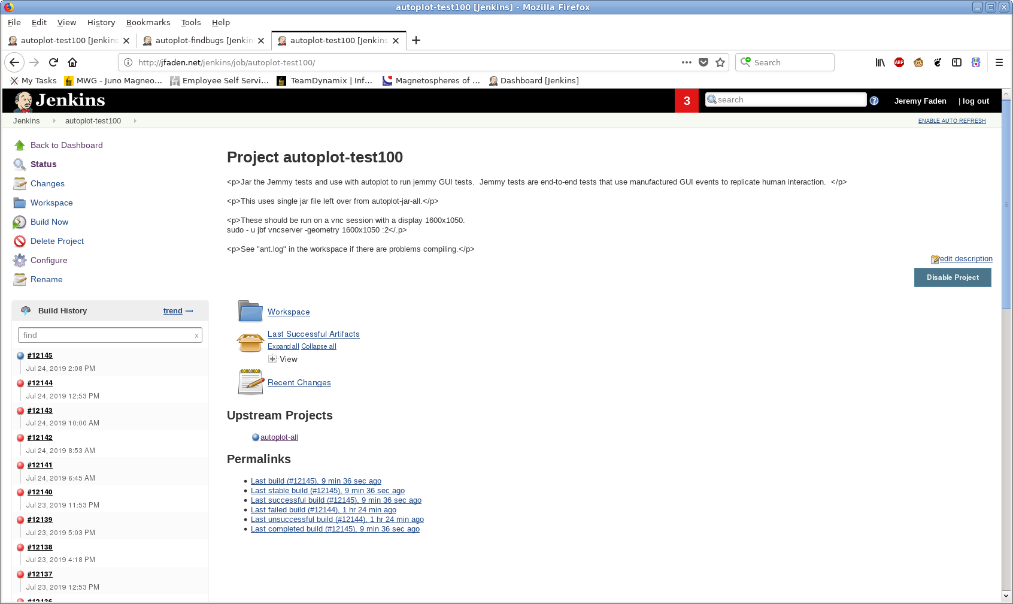Click the browser home icon
This screenshot has width=1013, height=604.
coord(72,62)
